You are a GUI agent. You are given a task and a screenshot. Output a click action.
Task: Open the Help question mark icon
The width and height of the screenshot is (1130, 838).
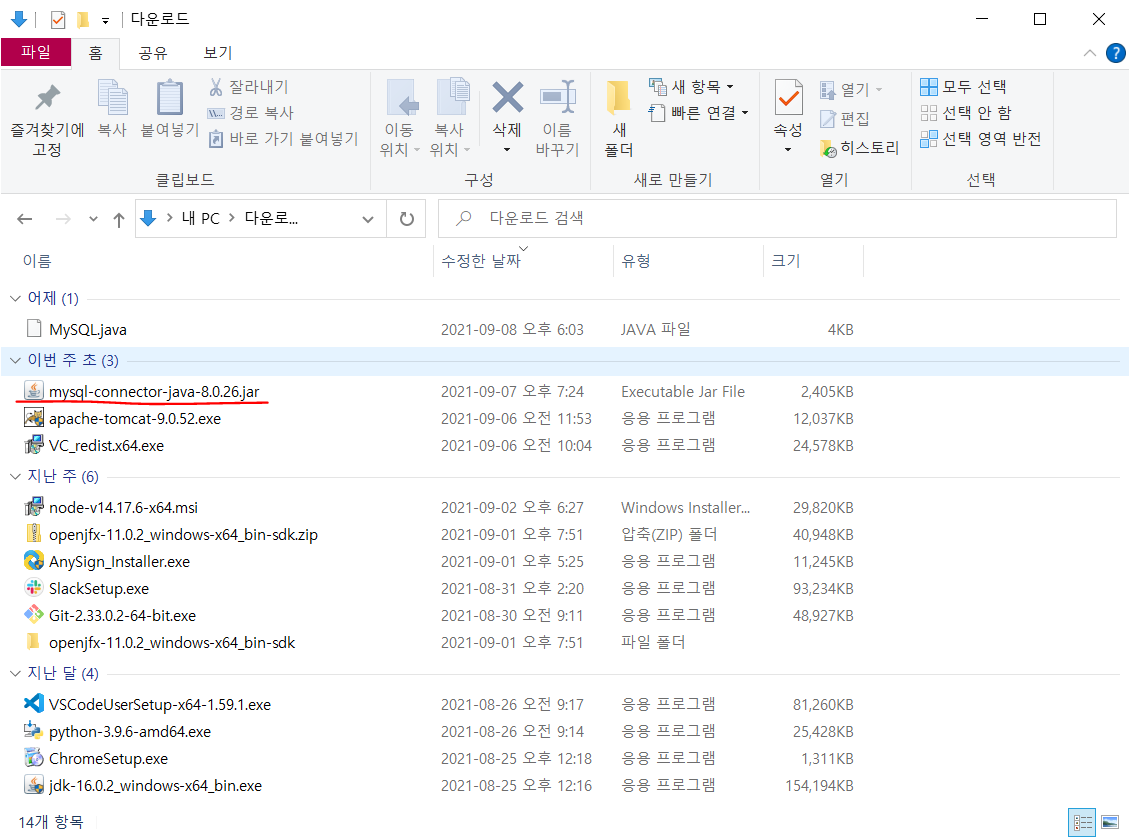(x=1115, y=53)
